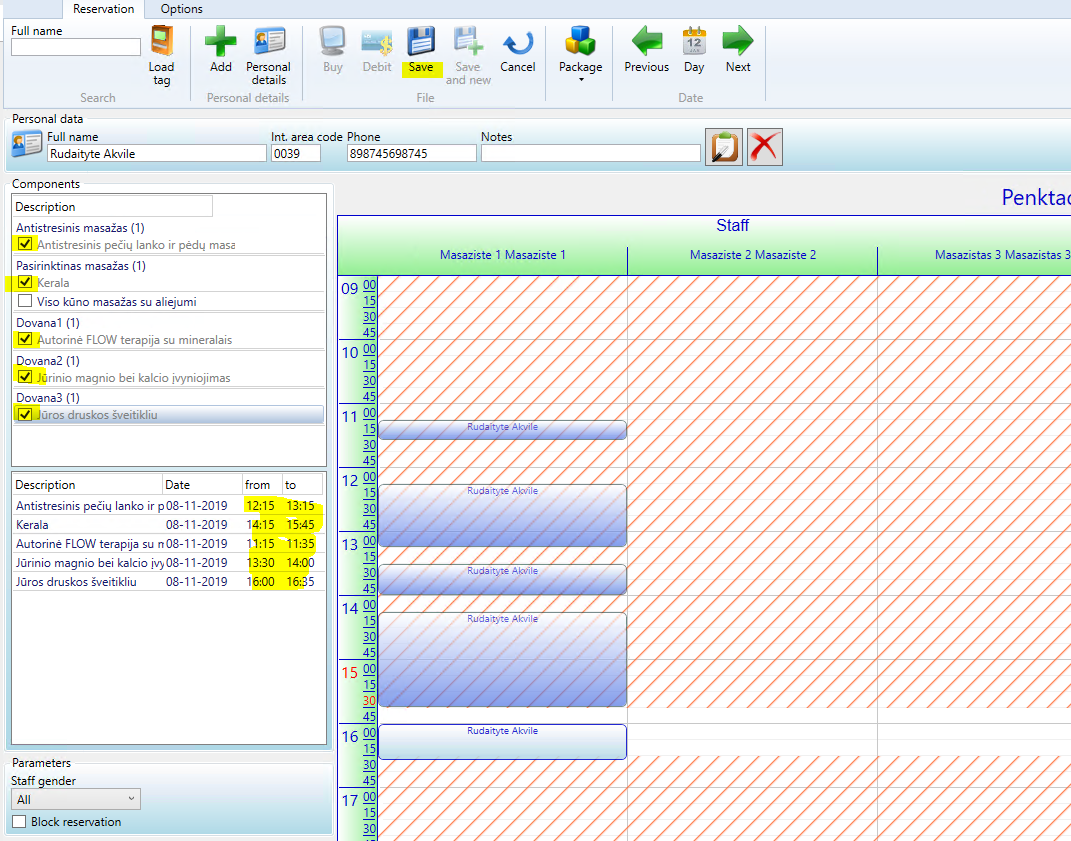Click the Phone number field
The width and height of the screenshot is (1071, 841).
tap(411, 154)
